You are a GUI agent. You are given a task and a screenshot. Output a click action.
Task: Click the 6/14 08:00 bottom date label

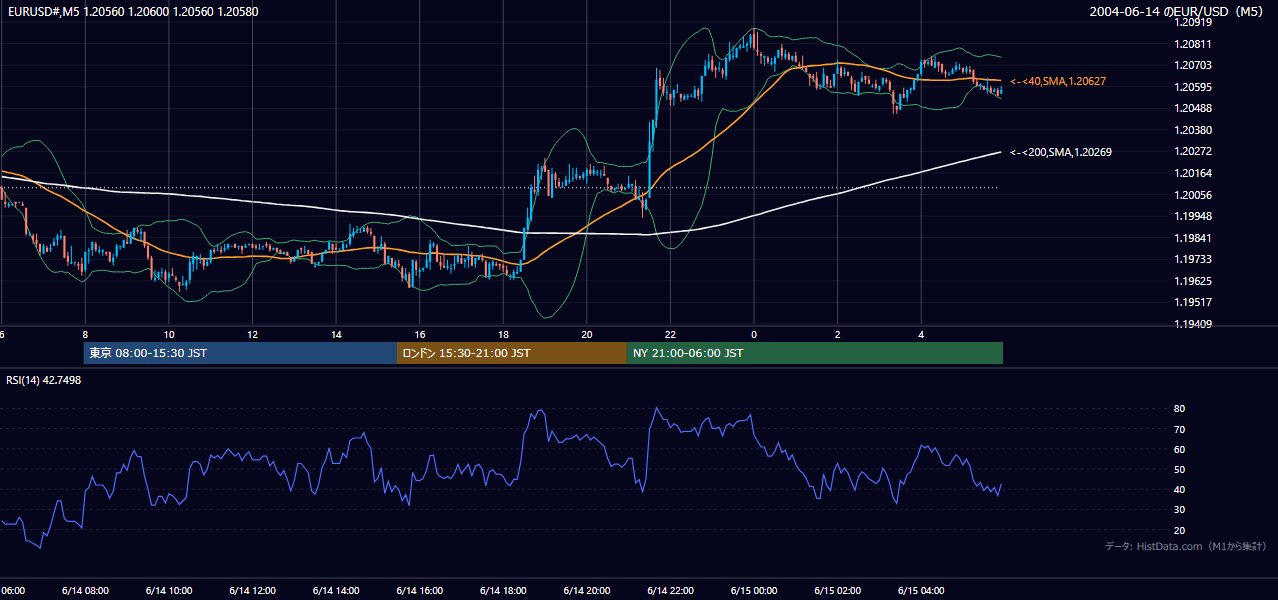click(x=86, y=590)
